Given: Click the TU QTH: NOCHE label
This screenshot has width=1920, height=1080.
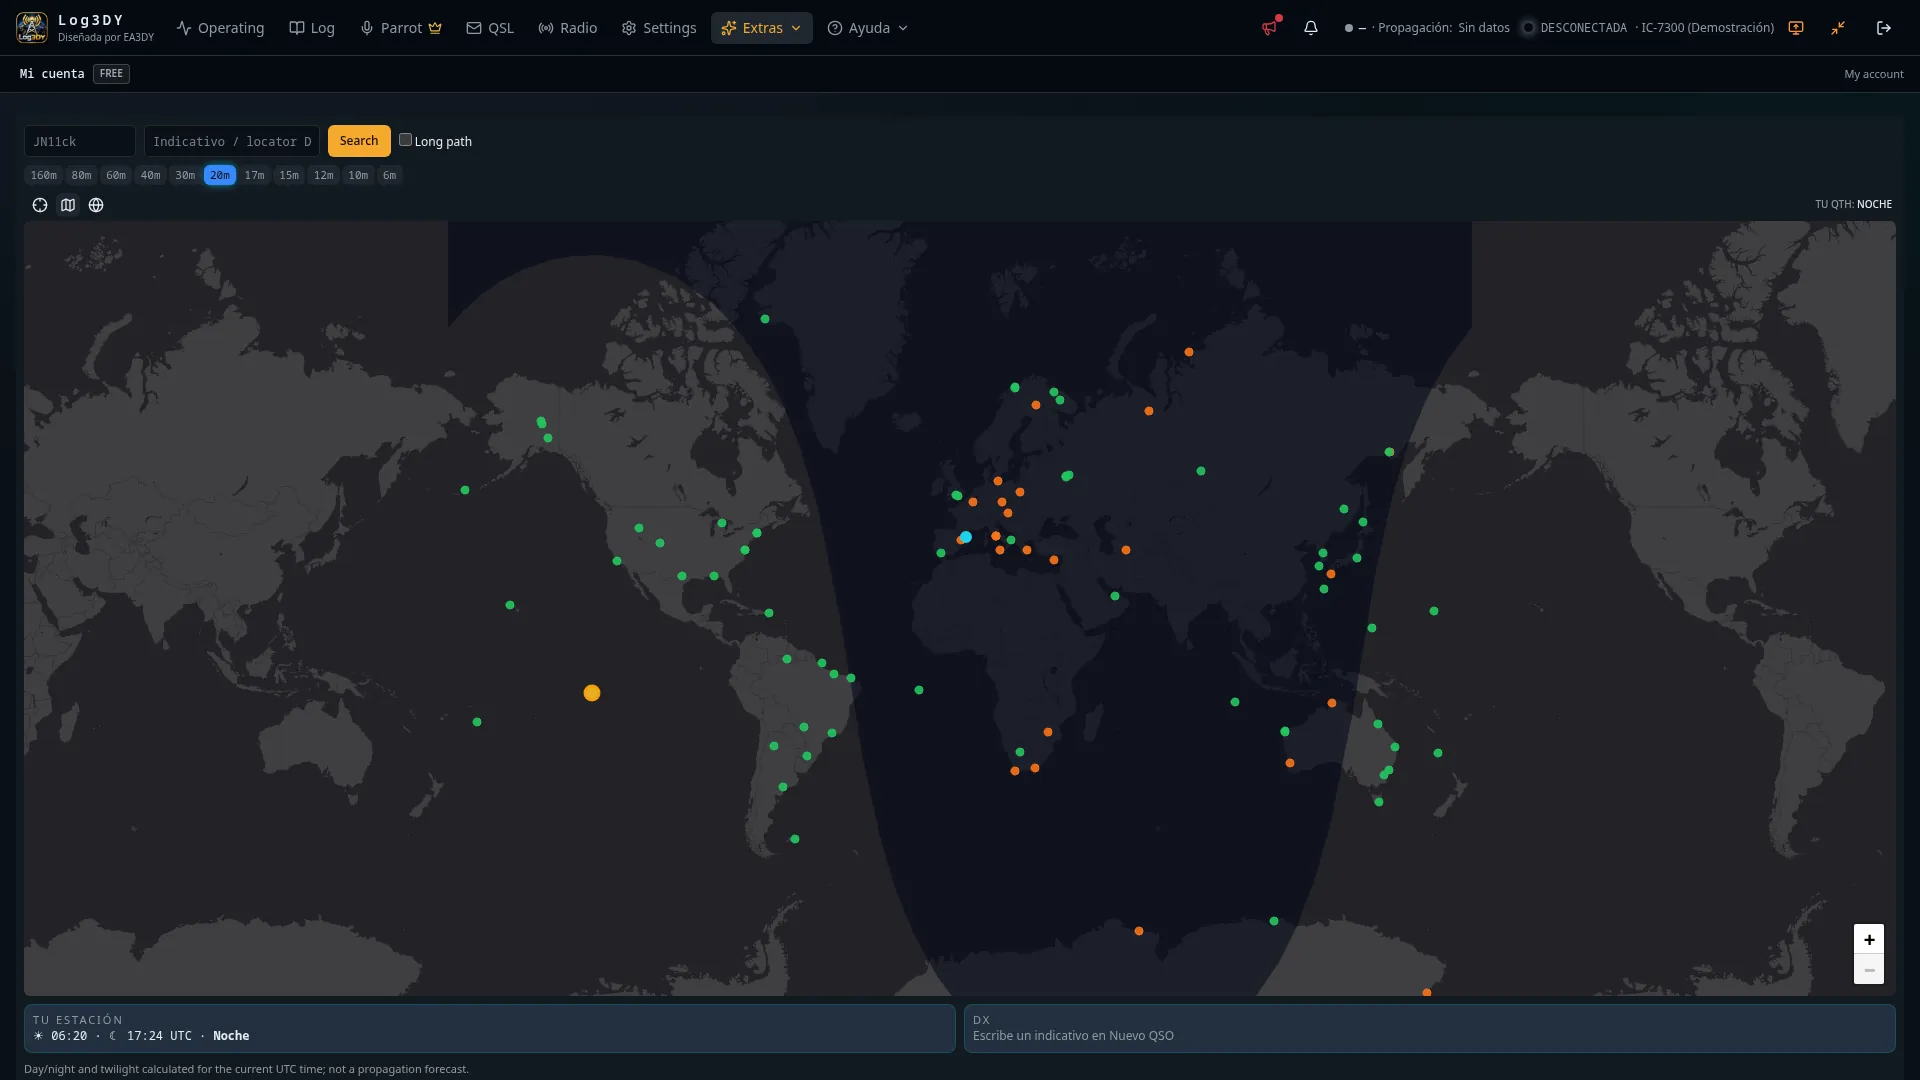Looking at the screenshot, I should [1854, 204].
